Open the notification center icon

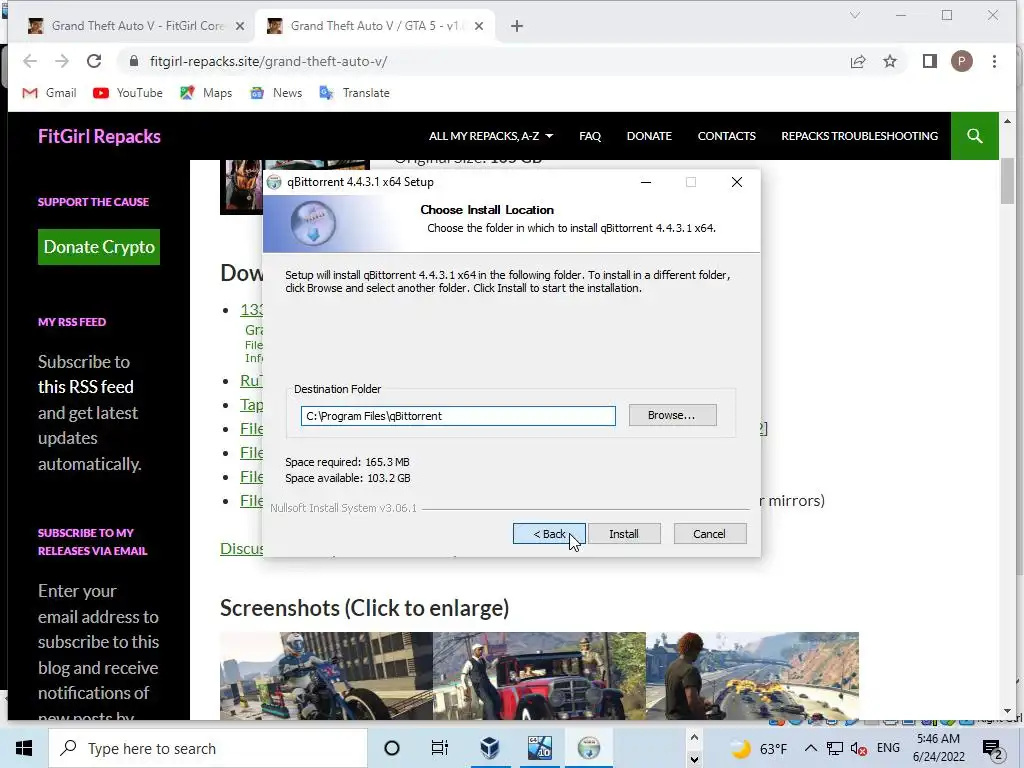tap(993, 750)
